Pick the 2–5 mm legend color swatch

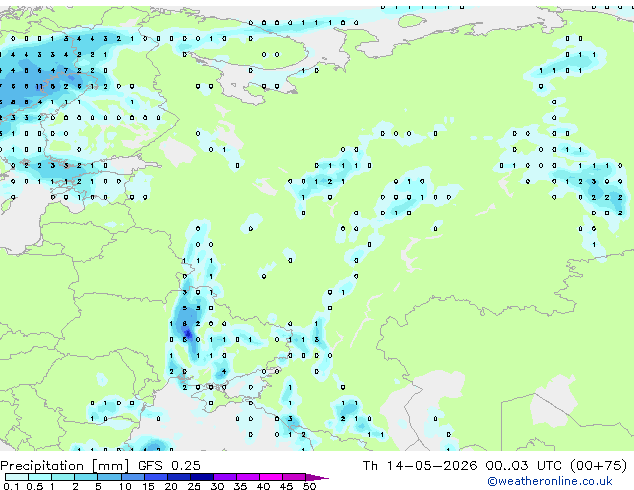click(86, 477)
